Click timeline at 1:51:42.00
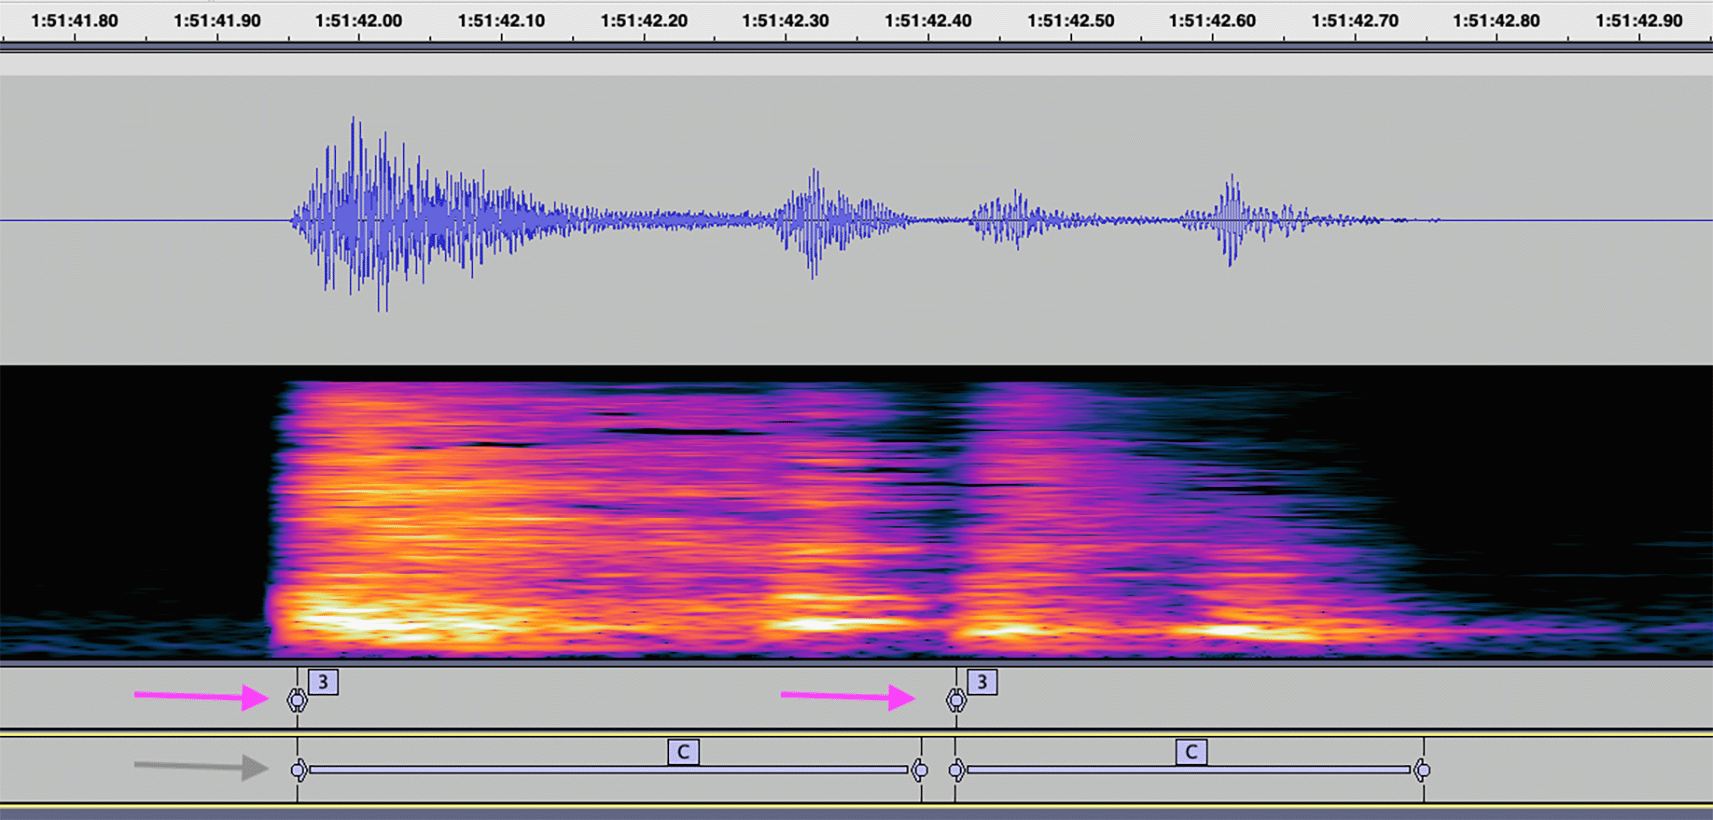 [x=359, y=21]
